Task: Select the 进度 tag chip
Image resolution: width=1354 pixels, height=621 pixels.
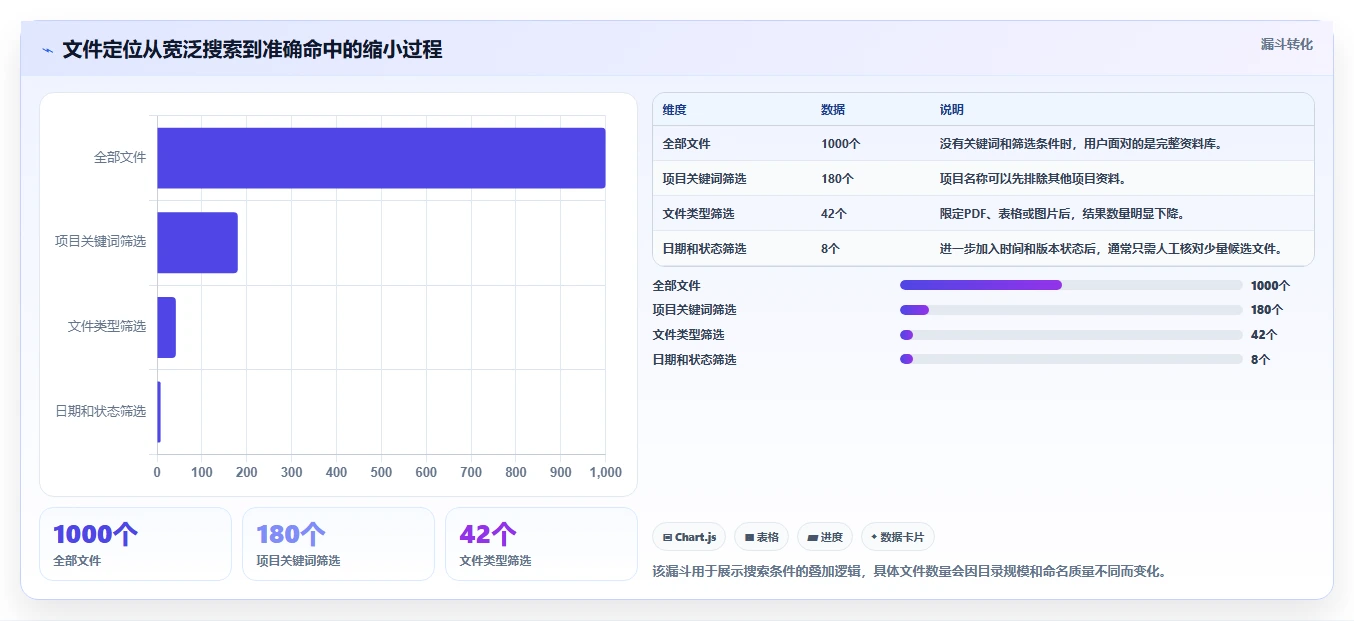Action: pyautogui.click(x=825, y=537)
